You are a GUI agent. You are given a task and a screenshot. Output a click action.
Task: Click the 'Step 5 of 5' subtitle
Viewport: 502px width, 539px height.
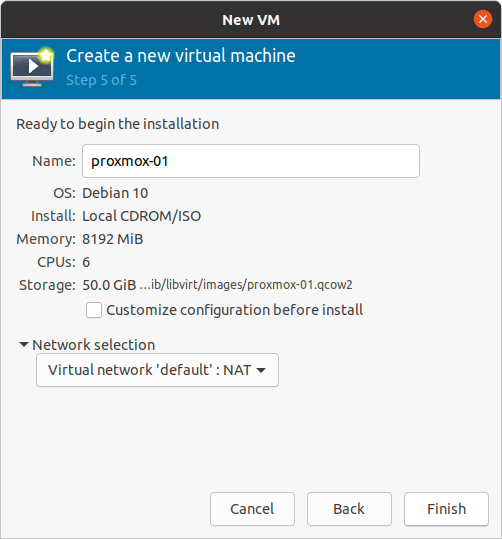pyautogui.click(x=101, y=80)
